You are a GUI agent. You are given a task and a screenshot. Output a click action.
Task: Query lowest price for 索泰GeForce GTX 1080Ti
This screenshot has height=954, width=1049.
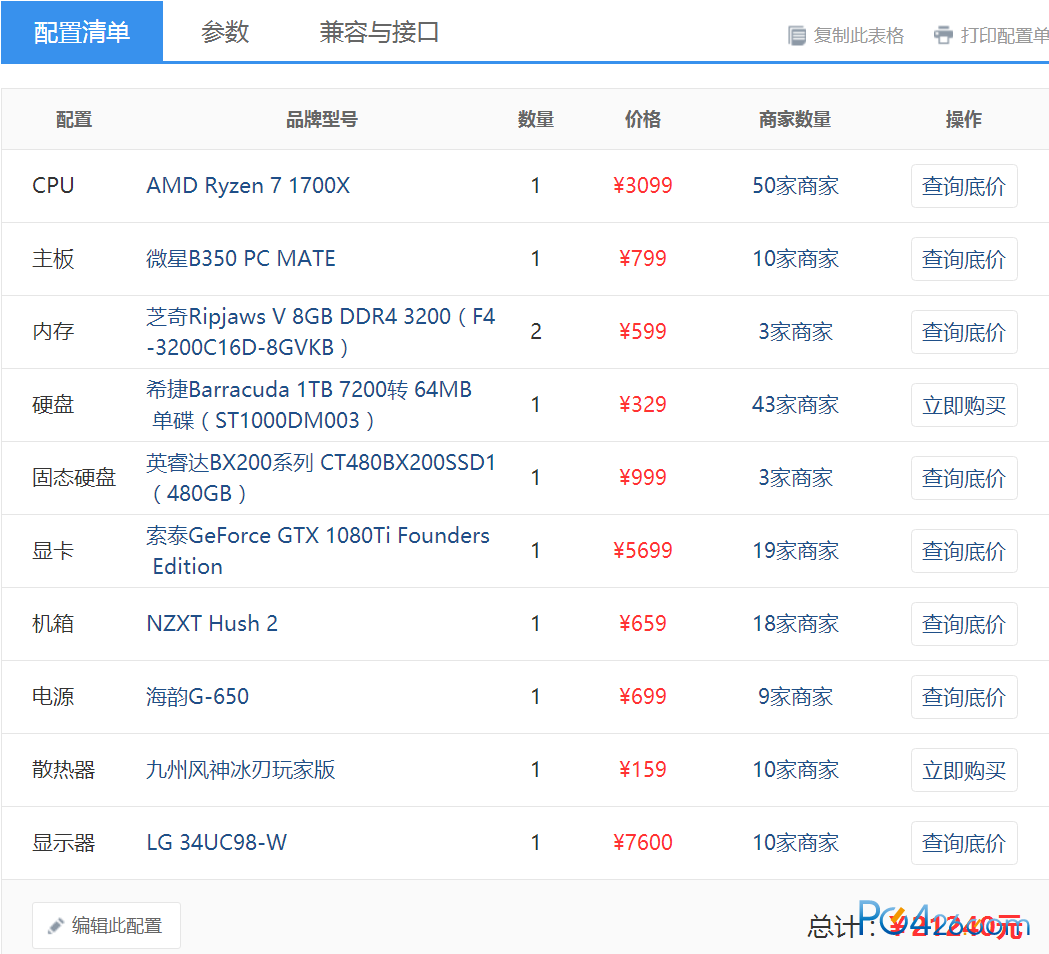point(964,551)
